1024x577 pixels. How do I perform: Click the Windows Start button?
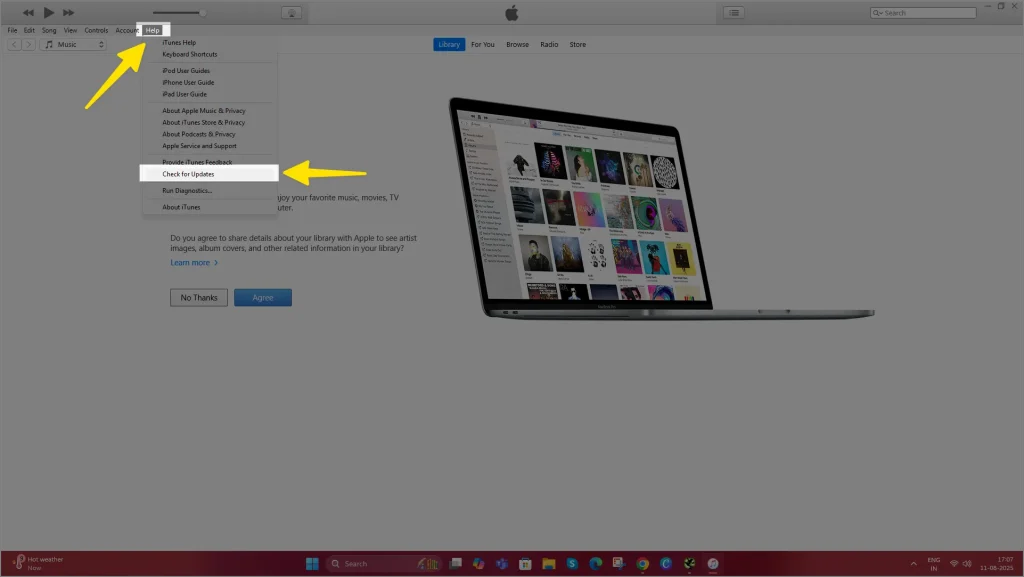[x=312, y=564]
